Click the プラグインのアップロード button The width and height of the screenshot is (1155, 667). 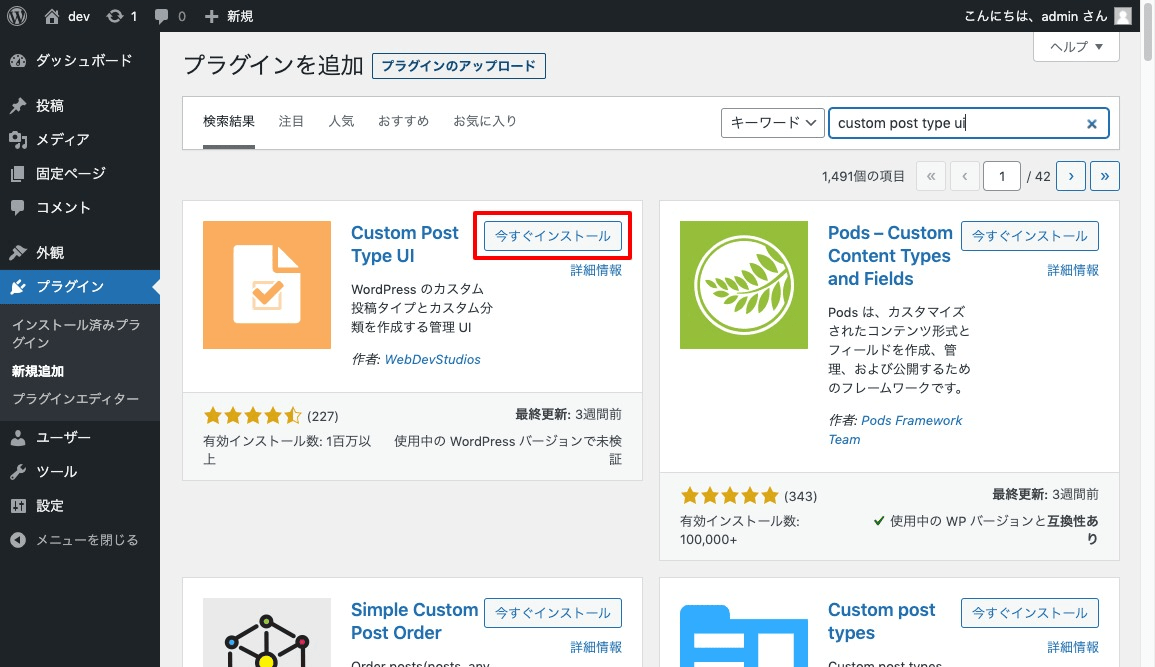458,67
